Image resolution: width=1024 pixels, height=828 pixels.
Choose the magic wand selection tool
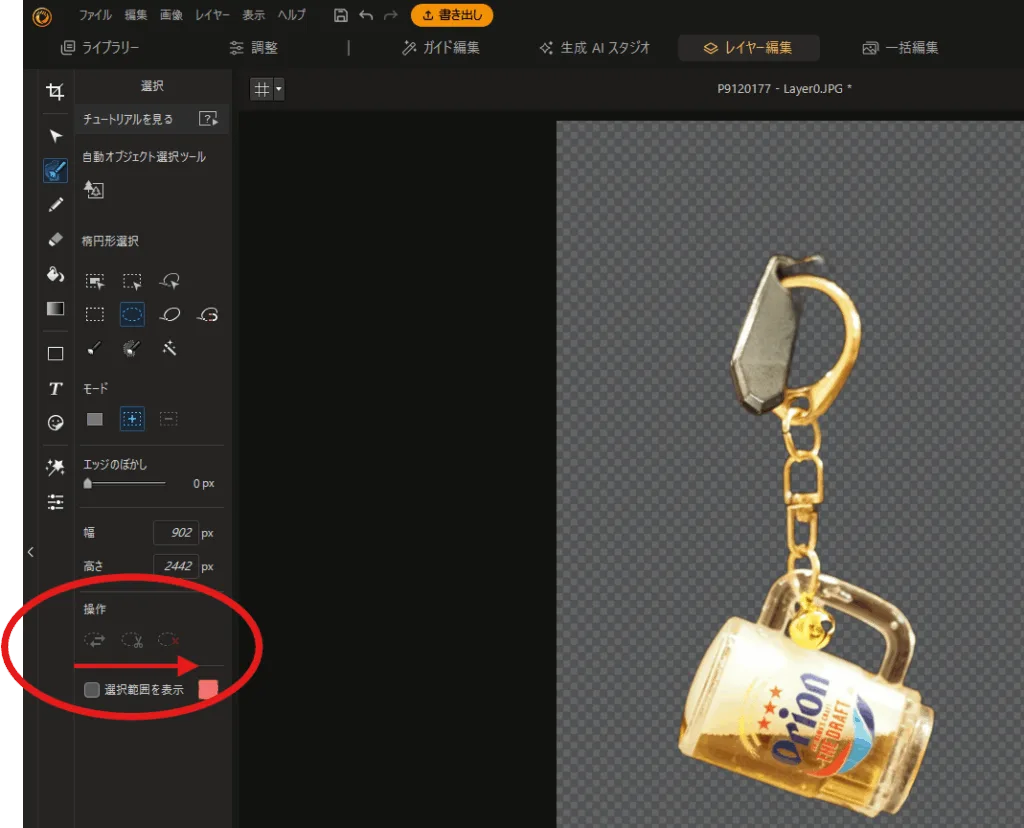tap(170, 348)
